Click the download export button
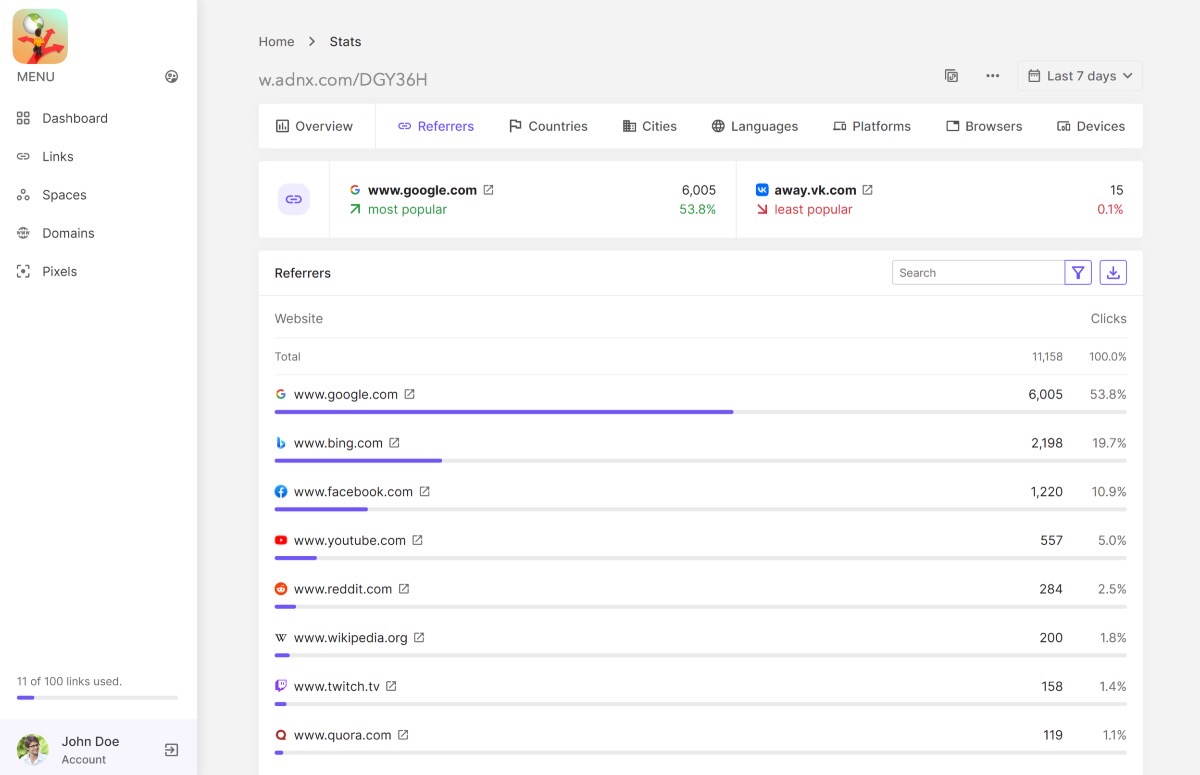The height and width of the screenshot is (775, 1200). click(x=1113, y=273)
